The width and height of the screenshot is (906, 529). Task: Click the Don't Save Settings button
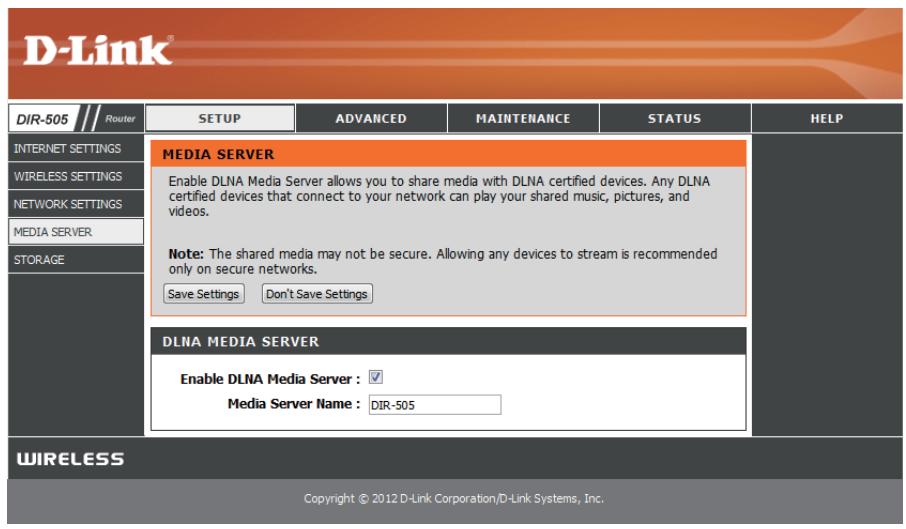317,293
